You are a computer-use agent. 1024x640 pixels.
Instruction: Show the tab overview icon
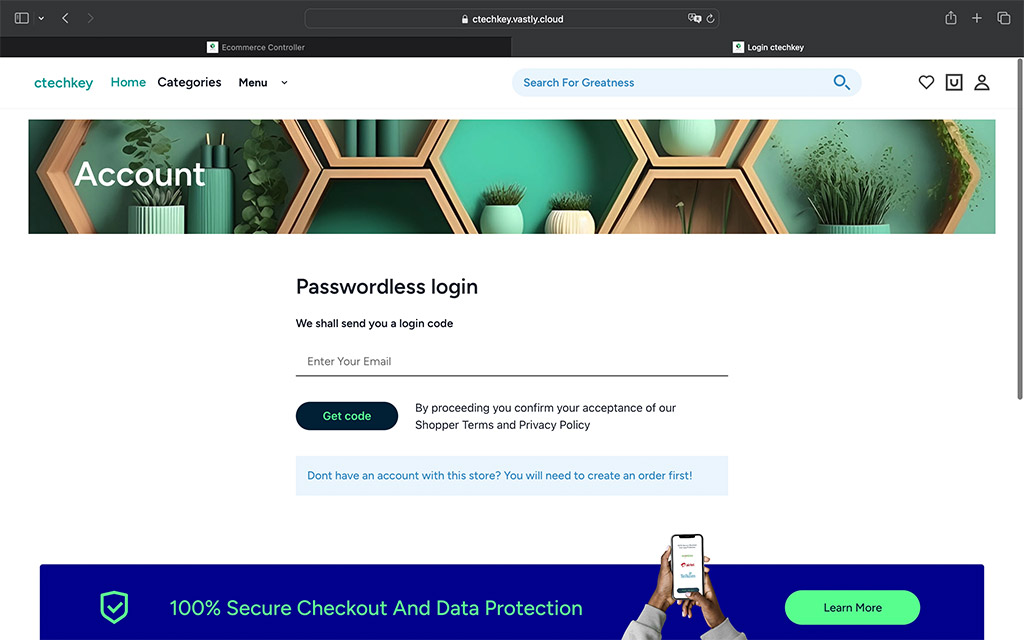(1003, 18)
